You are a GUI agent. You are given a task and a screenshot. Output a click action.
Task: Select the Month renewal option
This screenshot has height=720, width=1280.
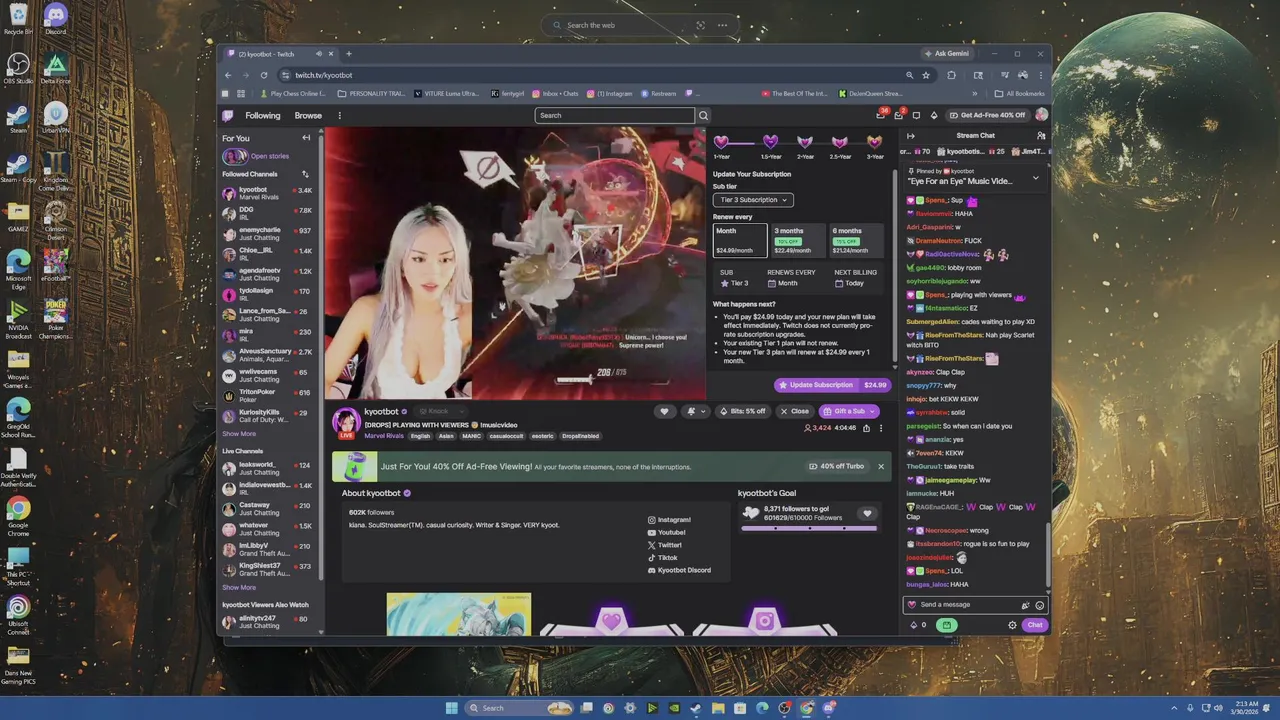[x=740, y=240]
